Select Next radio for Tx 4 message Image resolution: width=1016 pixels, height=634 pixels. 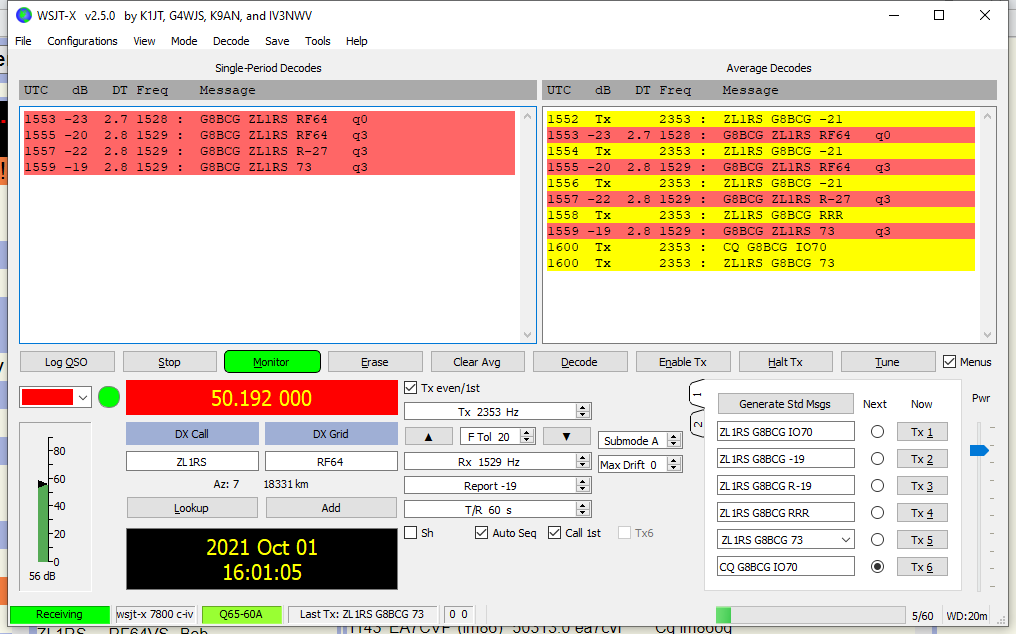pyautogui.click(x=877, y=513)
